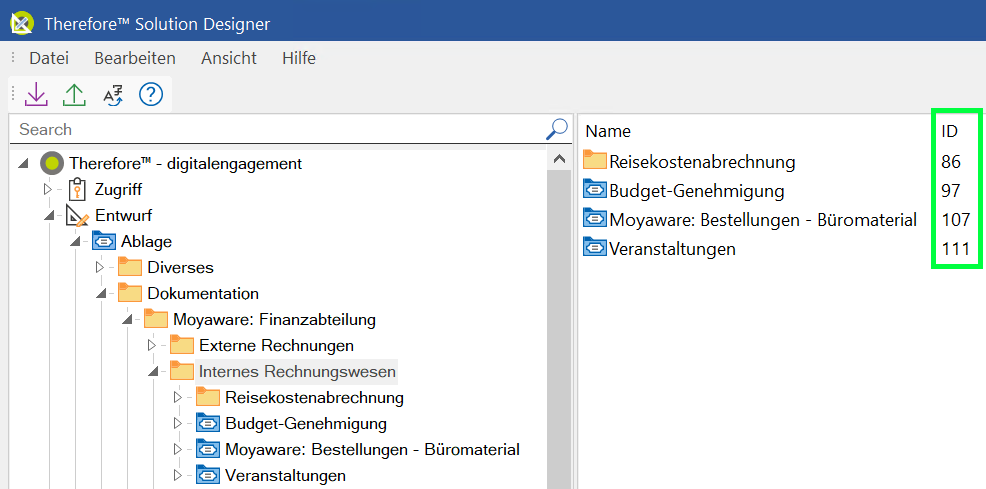Click ID value 107
This screenshot has width=986, height=489.
click(956, 220)
